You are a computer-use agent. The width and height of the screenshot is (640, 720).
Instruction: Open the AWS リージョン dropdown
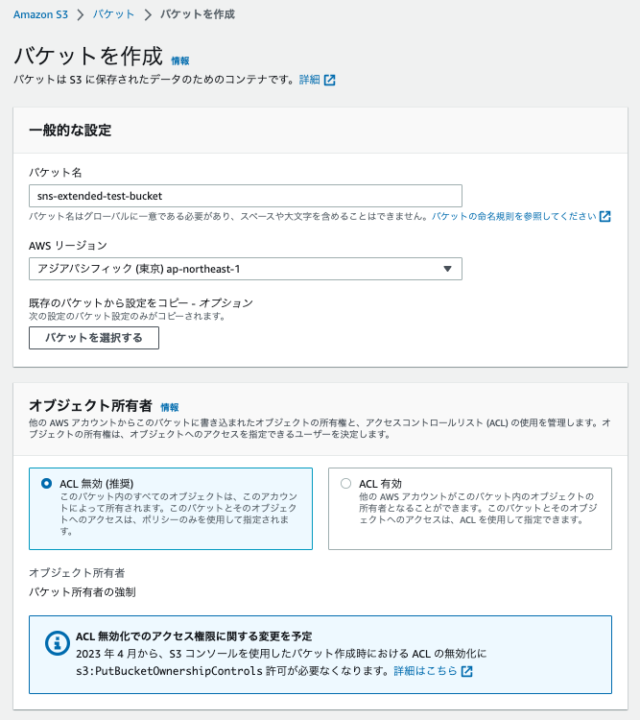pyautogui.click(x=245, y=269)
